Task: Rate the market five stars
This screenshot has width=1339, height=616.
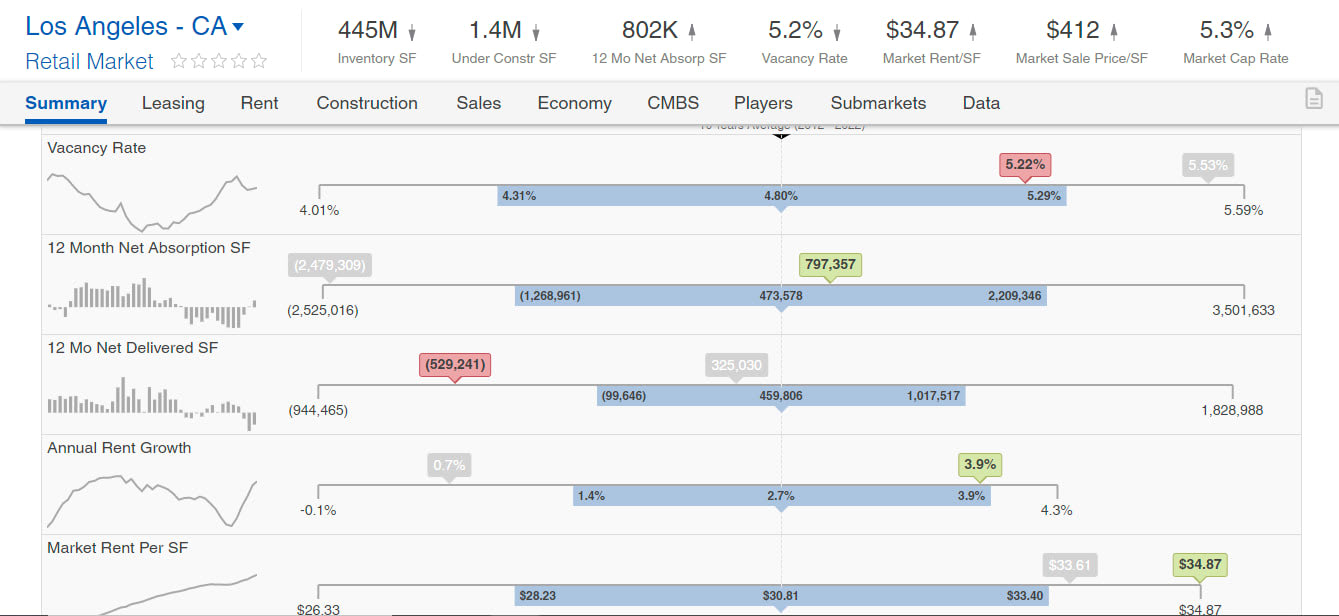Action: (259, 62)
